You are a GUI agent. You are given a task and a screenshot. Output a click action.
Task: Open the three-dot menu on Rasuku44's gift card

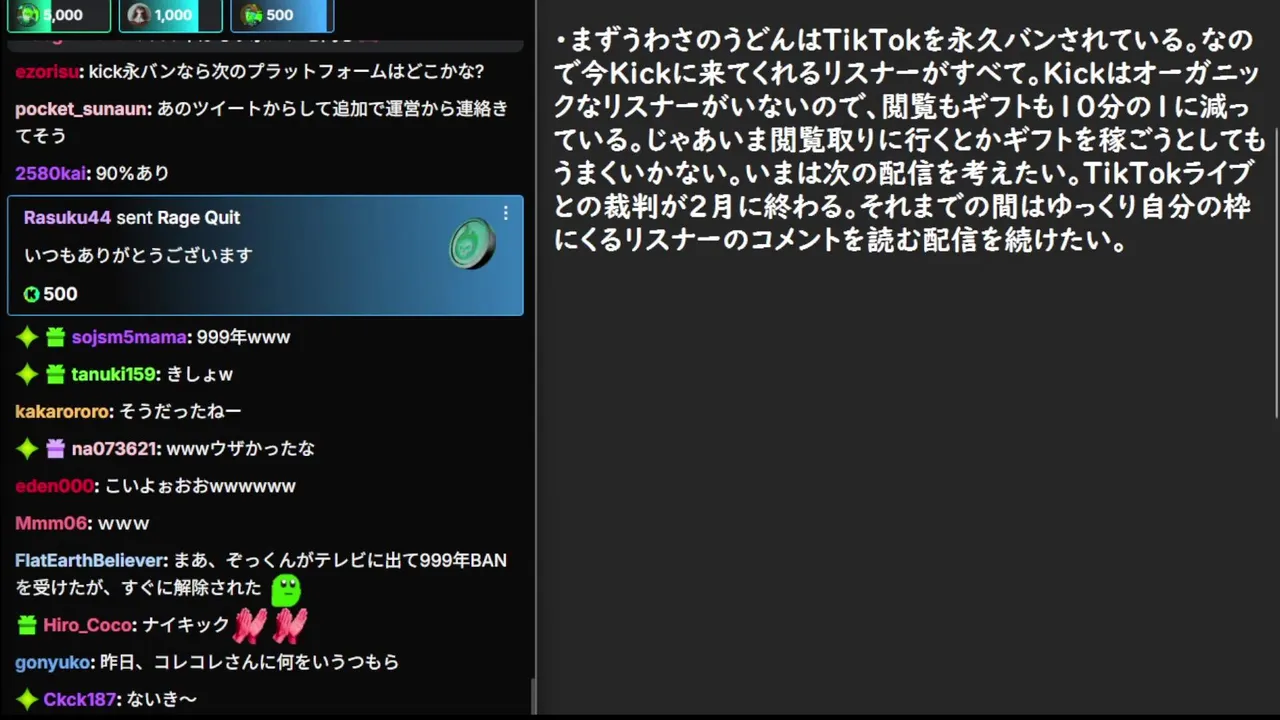point(505,213)
